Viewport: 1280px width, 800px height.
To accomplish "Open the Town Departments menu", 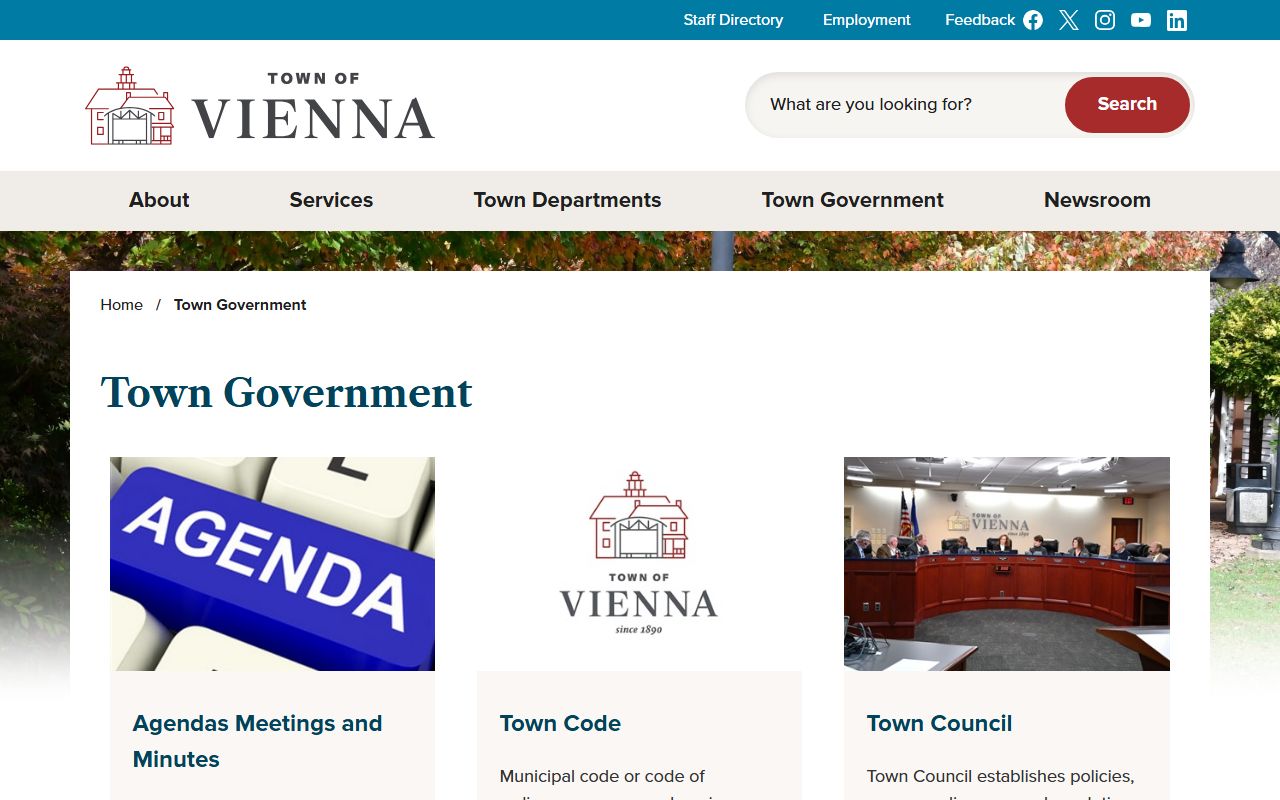I will [567, 200].
